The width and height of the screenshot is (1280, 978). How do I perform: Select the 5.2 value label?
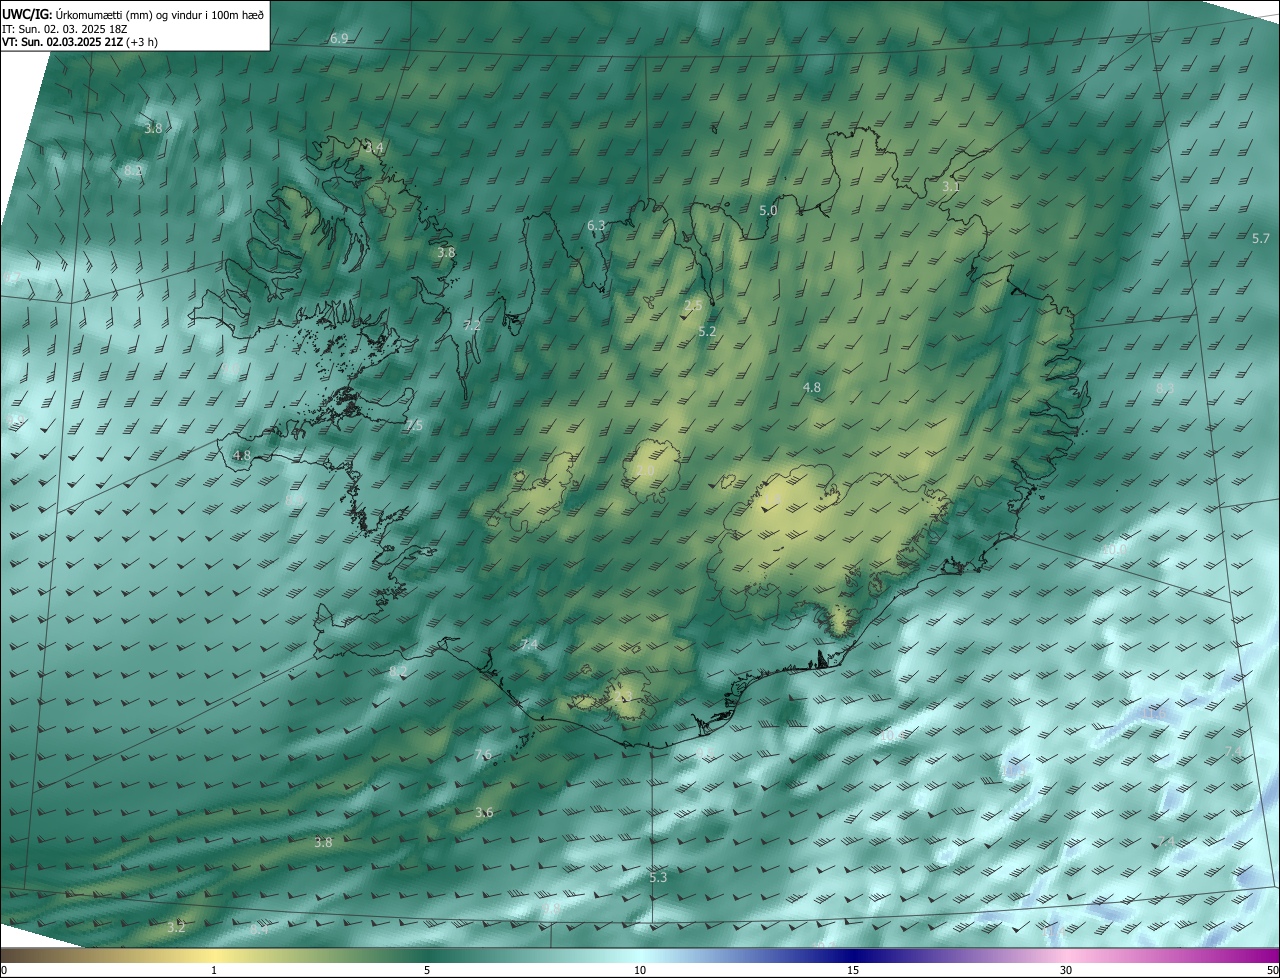tap(707, 331)
